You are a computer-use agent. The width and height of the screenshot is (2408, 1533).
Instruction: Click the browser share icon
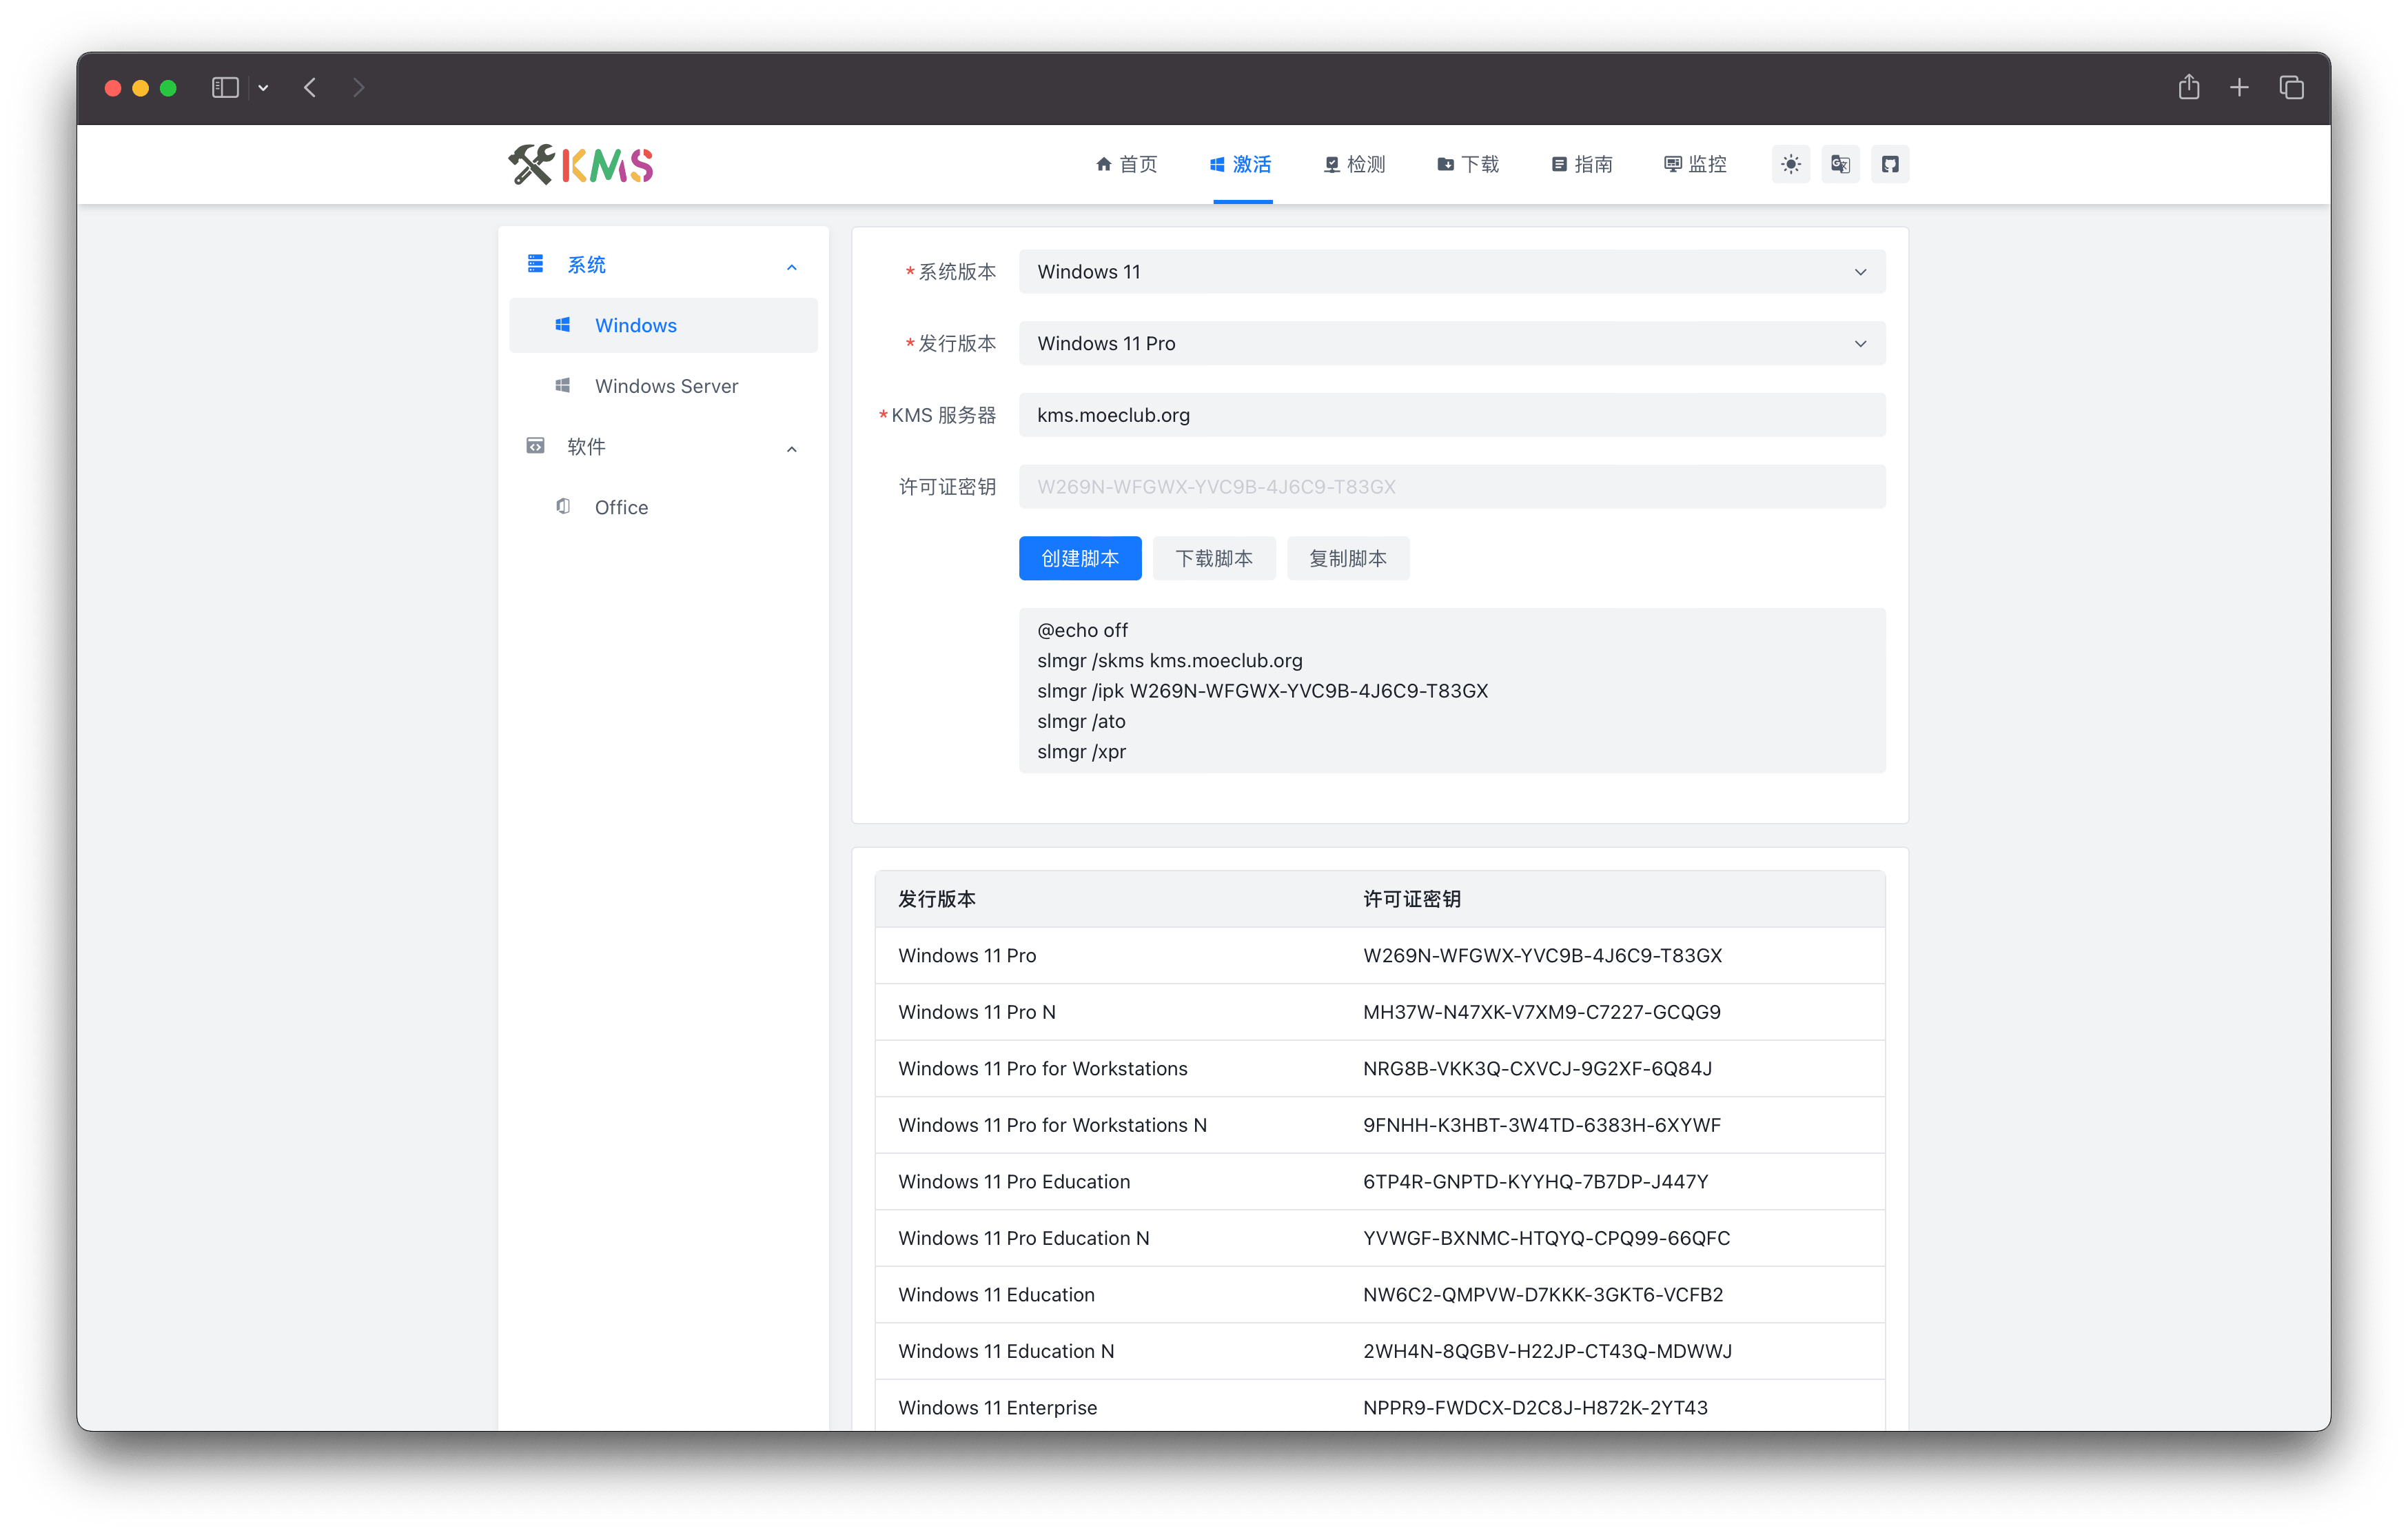pyautogui.click(x=2189, y=87)
